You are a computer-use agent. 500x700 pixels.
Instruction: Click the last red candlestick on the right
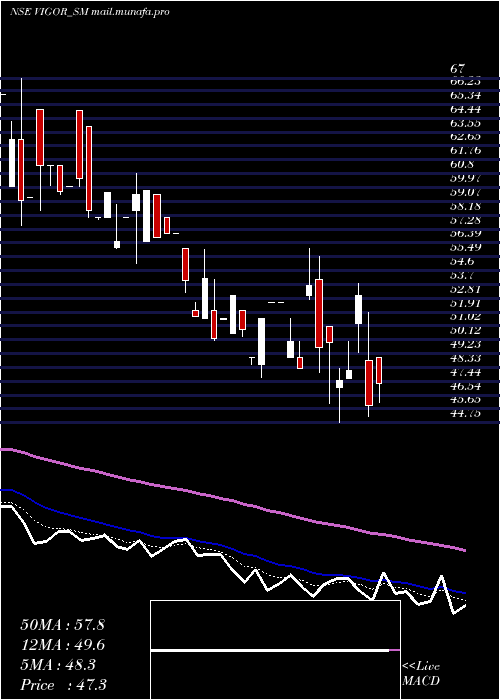pos(379,370)
